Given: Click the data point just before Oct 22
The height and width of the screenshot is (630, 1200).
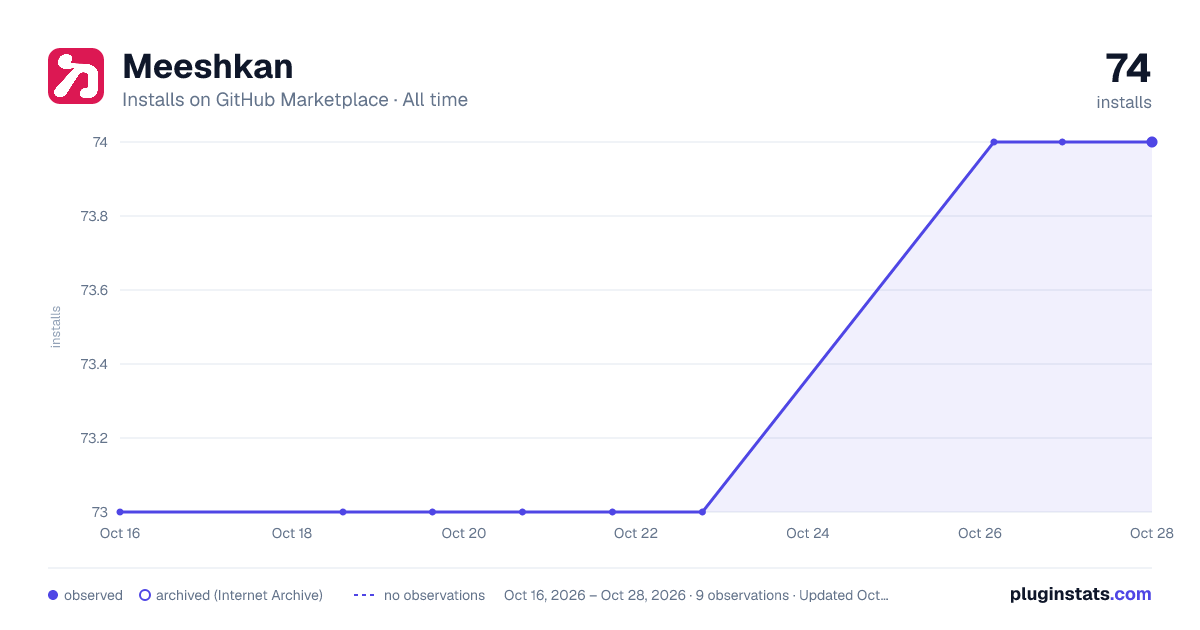Looking at the screenshot, I should coord(612,512).
